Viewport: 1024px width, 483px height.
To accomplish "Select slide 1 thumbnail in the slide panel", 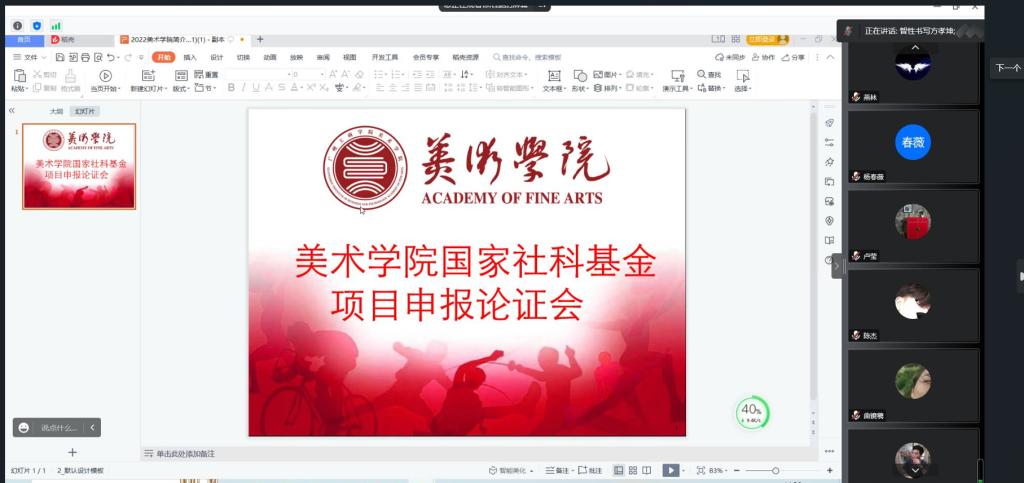I will tap(79, 166).
